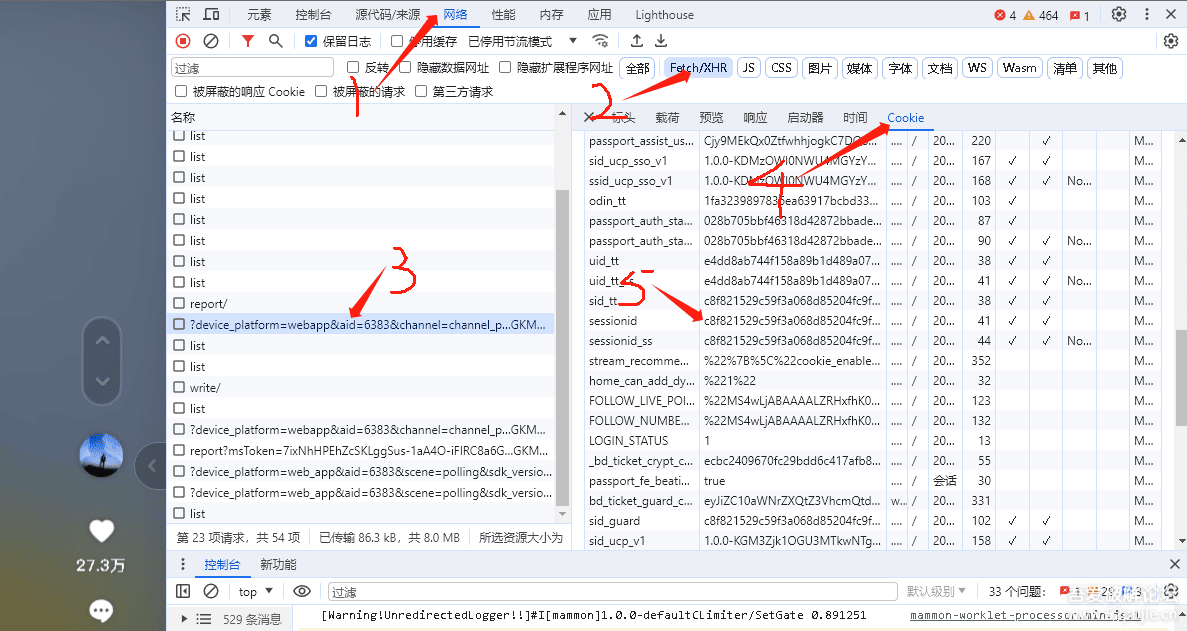Switch to 元素 panel tab

(x=259, y=14)
